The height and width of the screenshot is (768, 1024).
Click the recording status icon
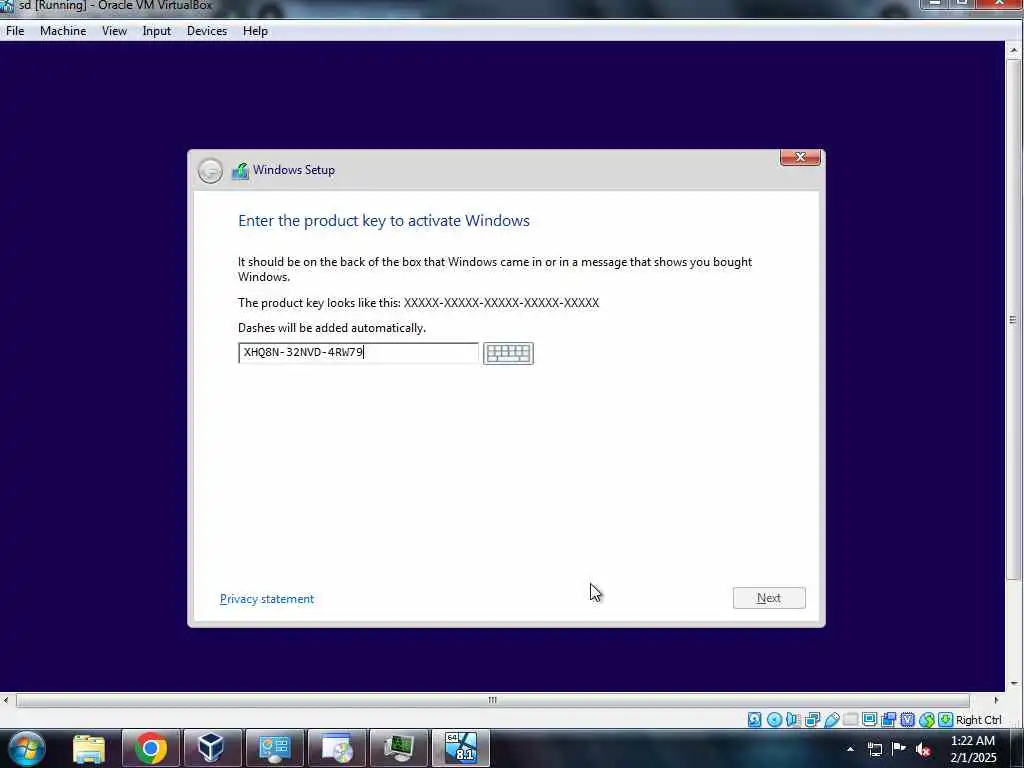[889, 720]
